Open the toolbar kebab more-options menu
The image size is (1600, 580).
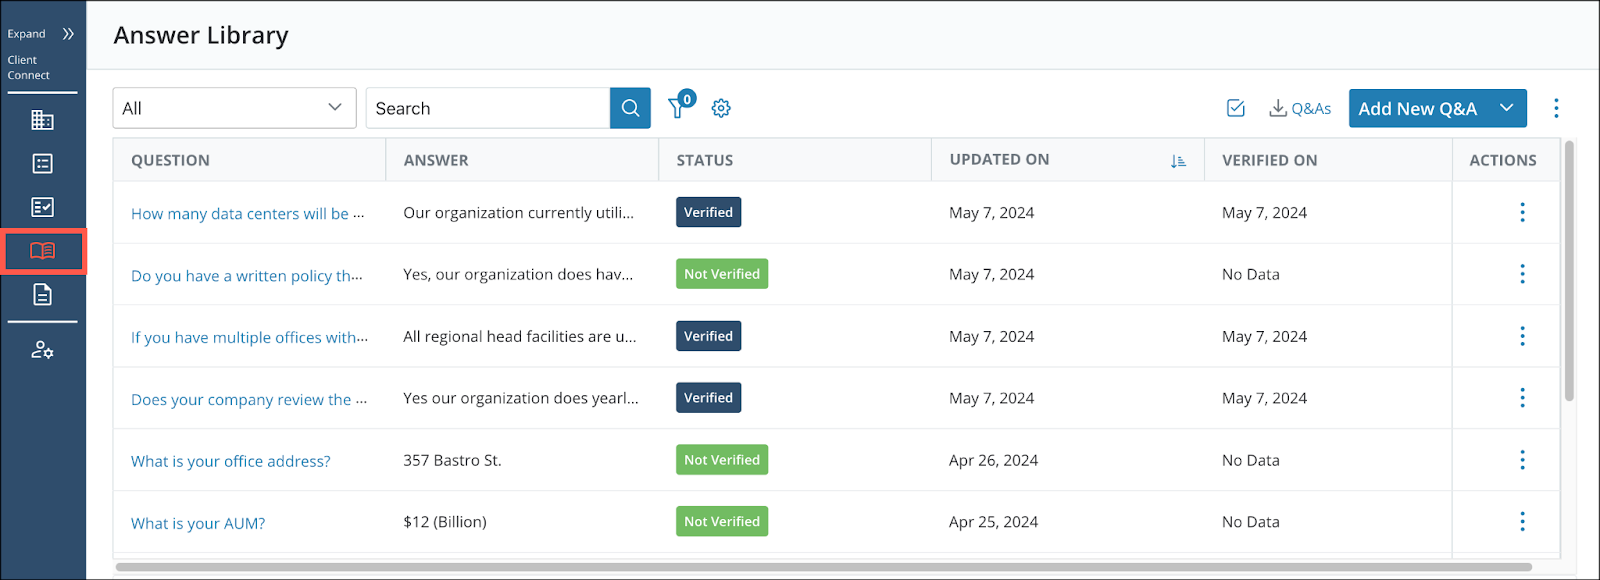(1556, 108)
